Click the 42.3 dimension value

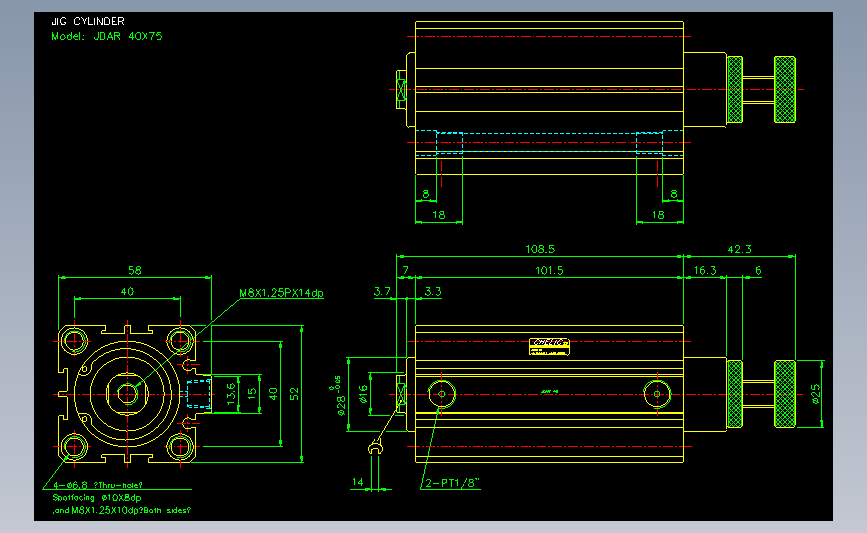click(x=739, y=249)
